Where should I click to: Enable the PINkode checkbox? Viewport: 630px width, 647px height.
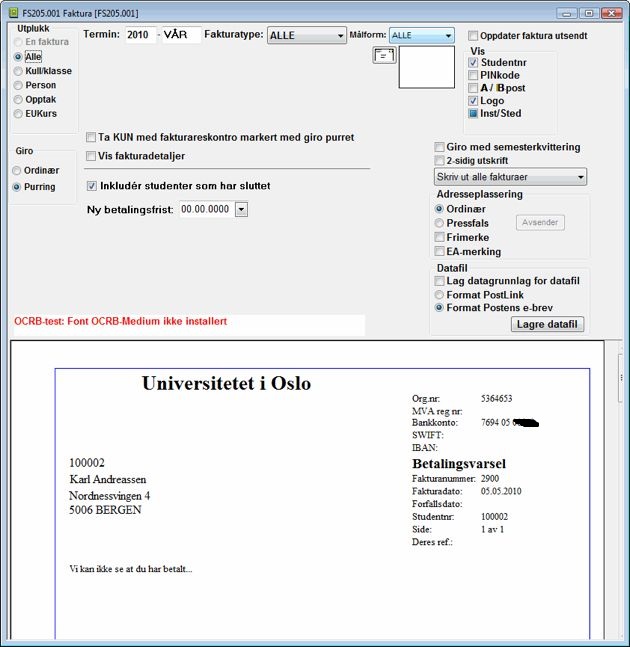(473, 76)
